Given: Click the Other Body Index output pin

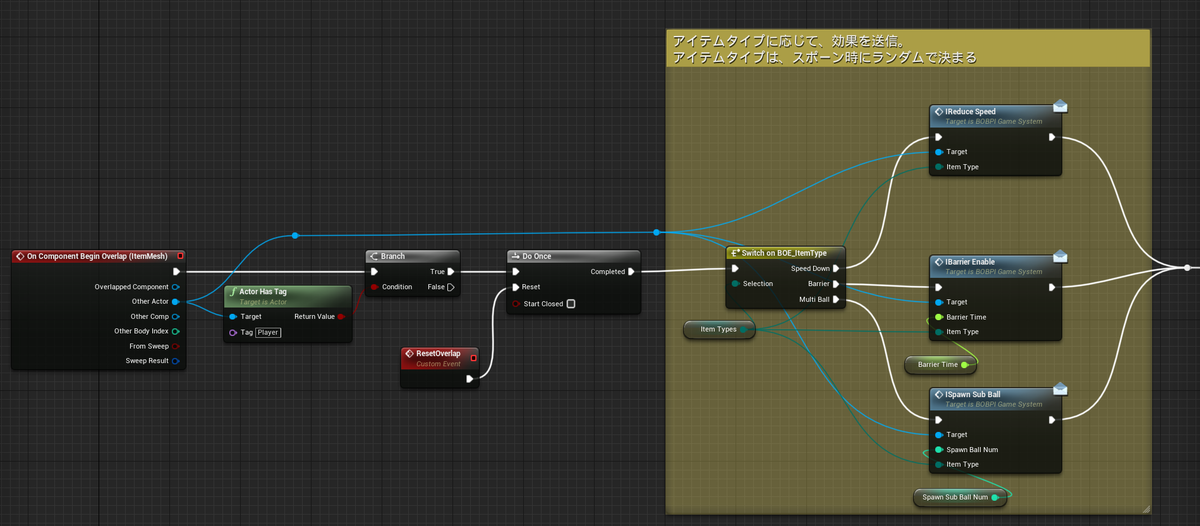Looking at the screenshot, I should coord(176,331).
